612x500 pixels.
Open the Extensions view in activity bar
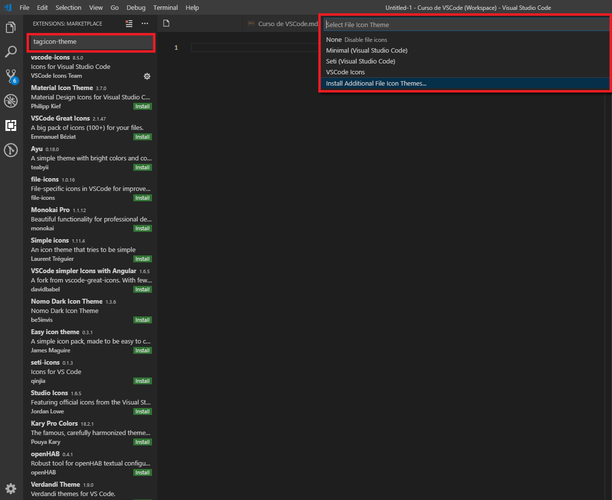click(x=11, y=126)
